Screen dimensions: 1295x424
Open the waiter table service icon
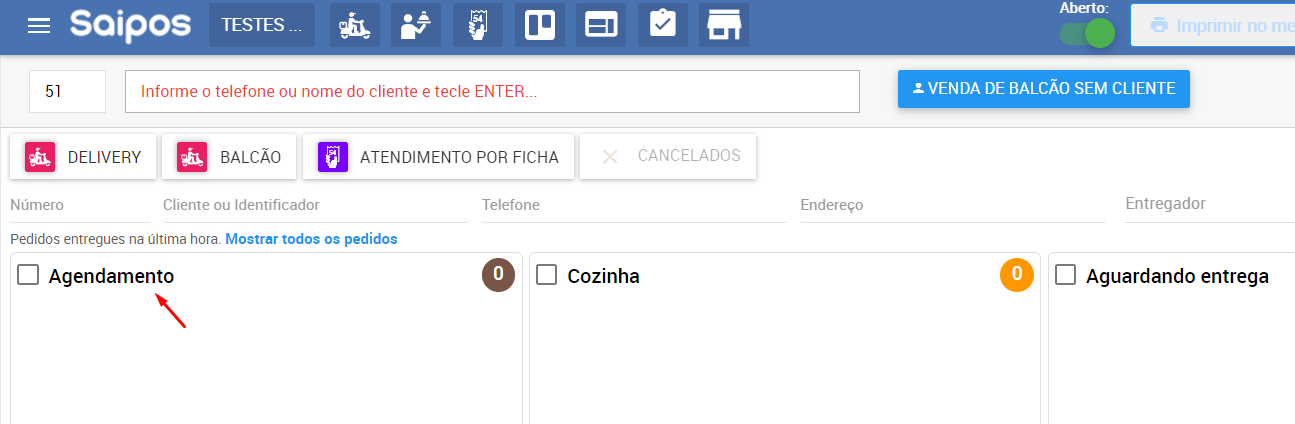point(417,25)
